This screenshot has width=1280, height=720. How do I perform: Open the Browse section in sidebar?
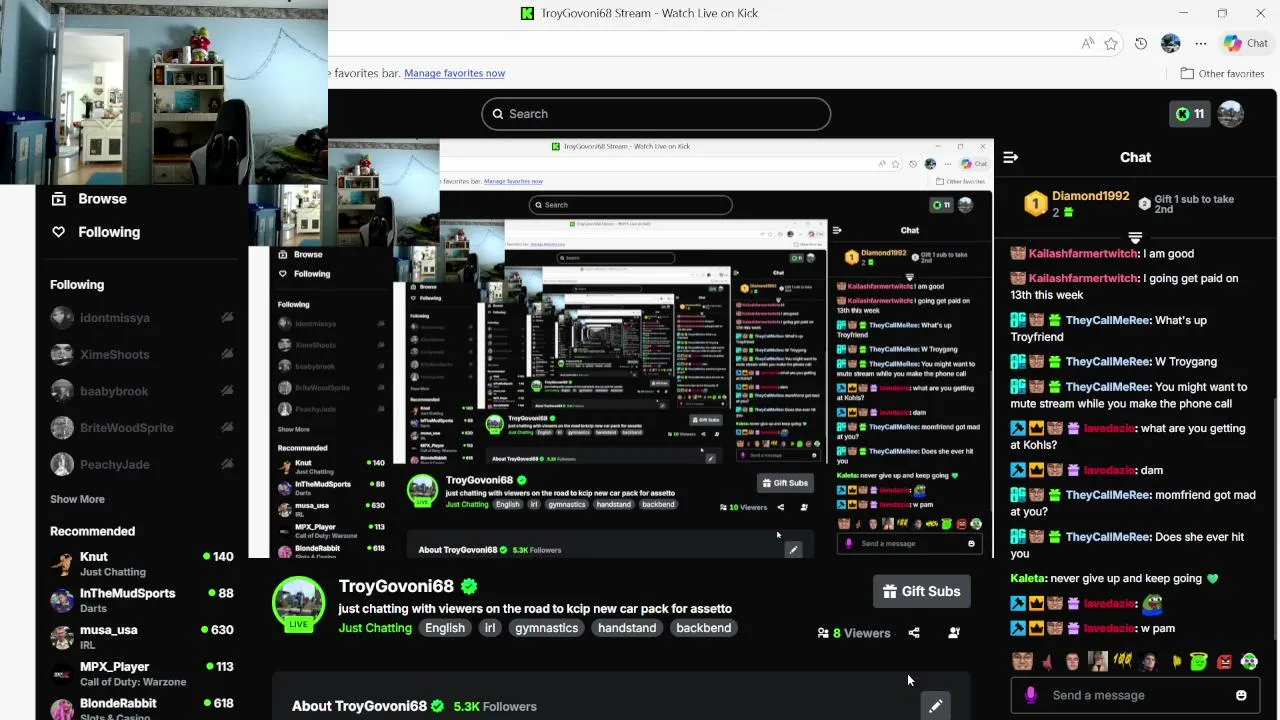[89, 199]
